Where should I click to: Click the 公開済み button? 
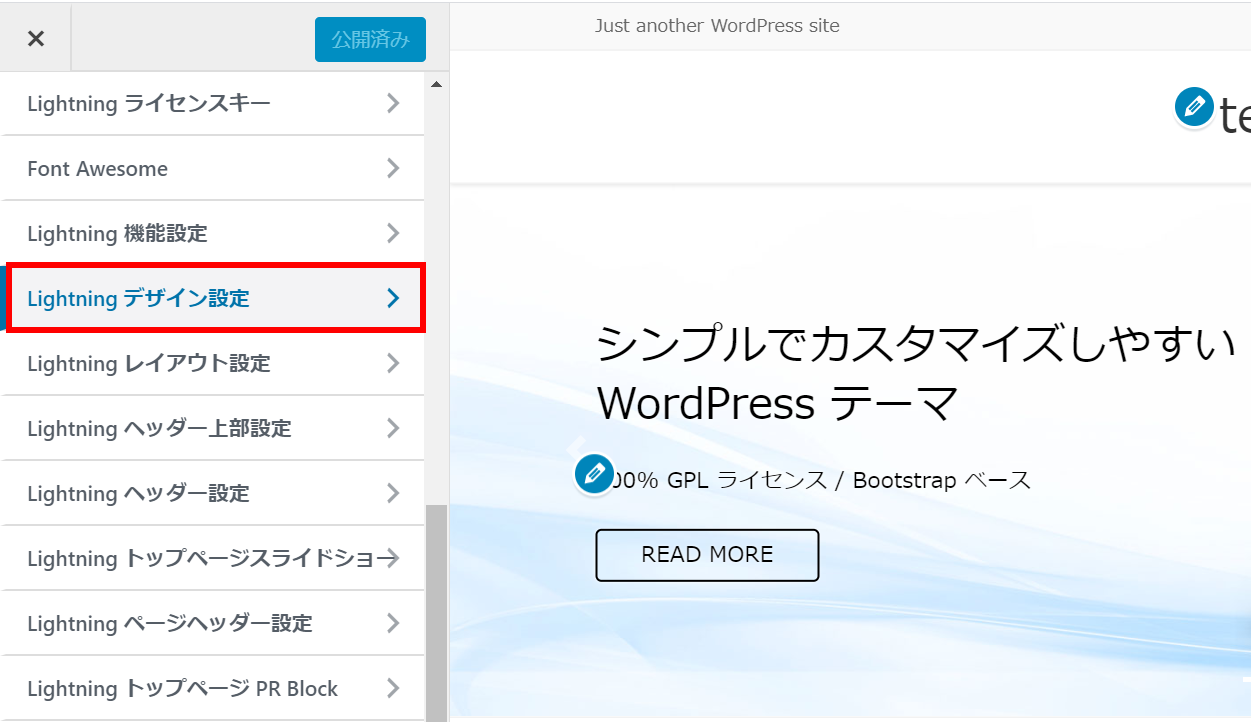click(370, 39)
